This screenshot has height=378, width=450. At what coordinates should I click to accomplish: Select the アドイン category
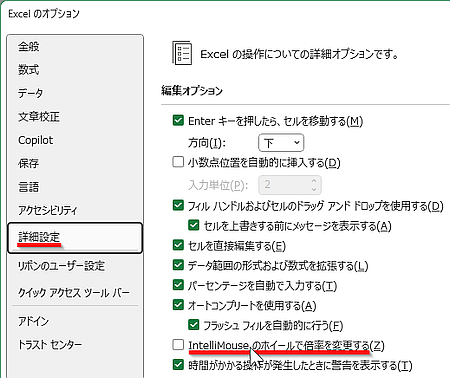pos(33,321)
